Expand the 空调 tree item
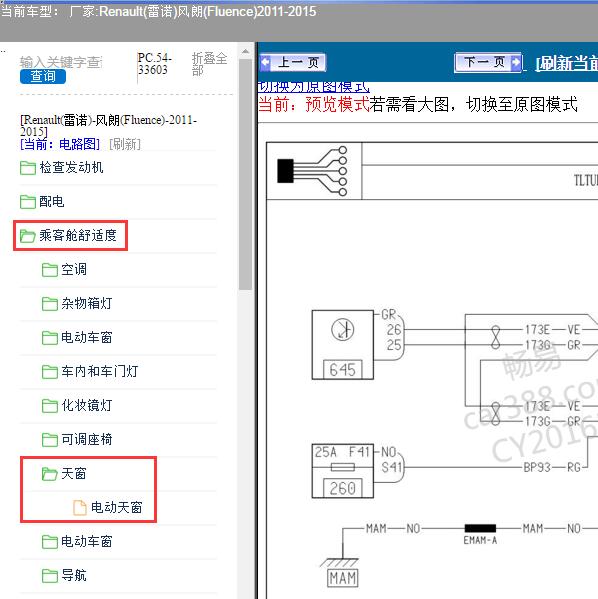 click(x=74, y=269)
